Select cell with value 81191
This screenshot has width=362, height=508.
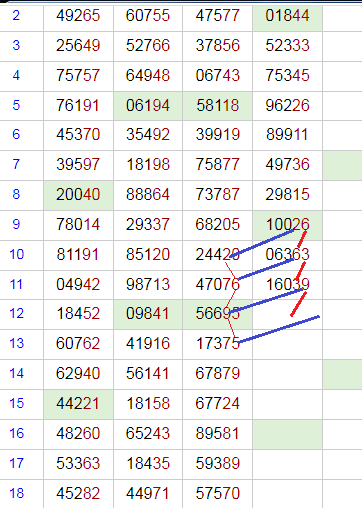click(78, 255)
